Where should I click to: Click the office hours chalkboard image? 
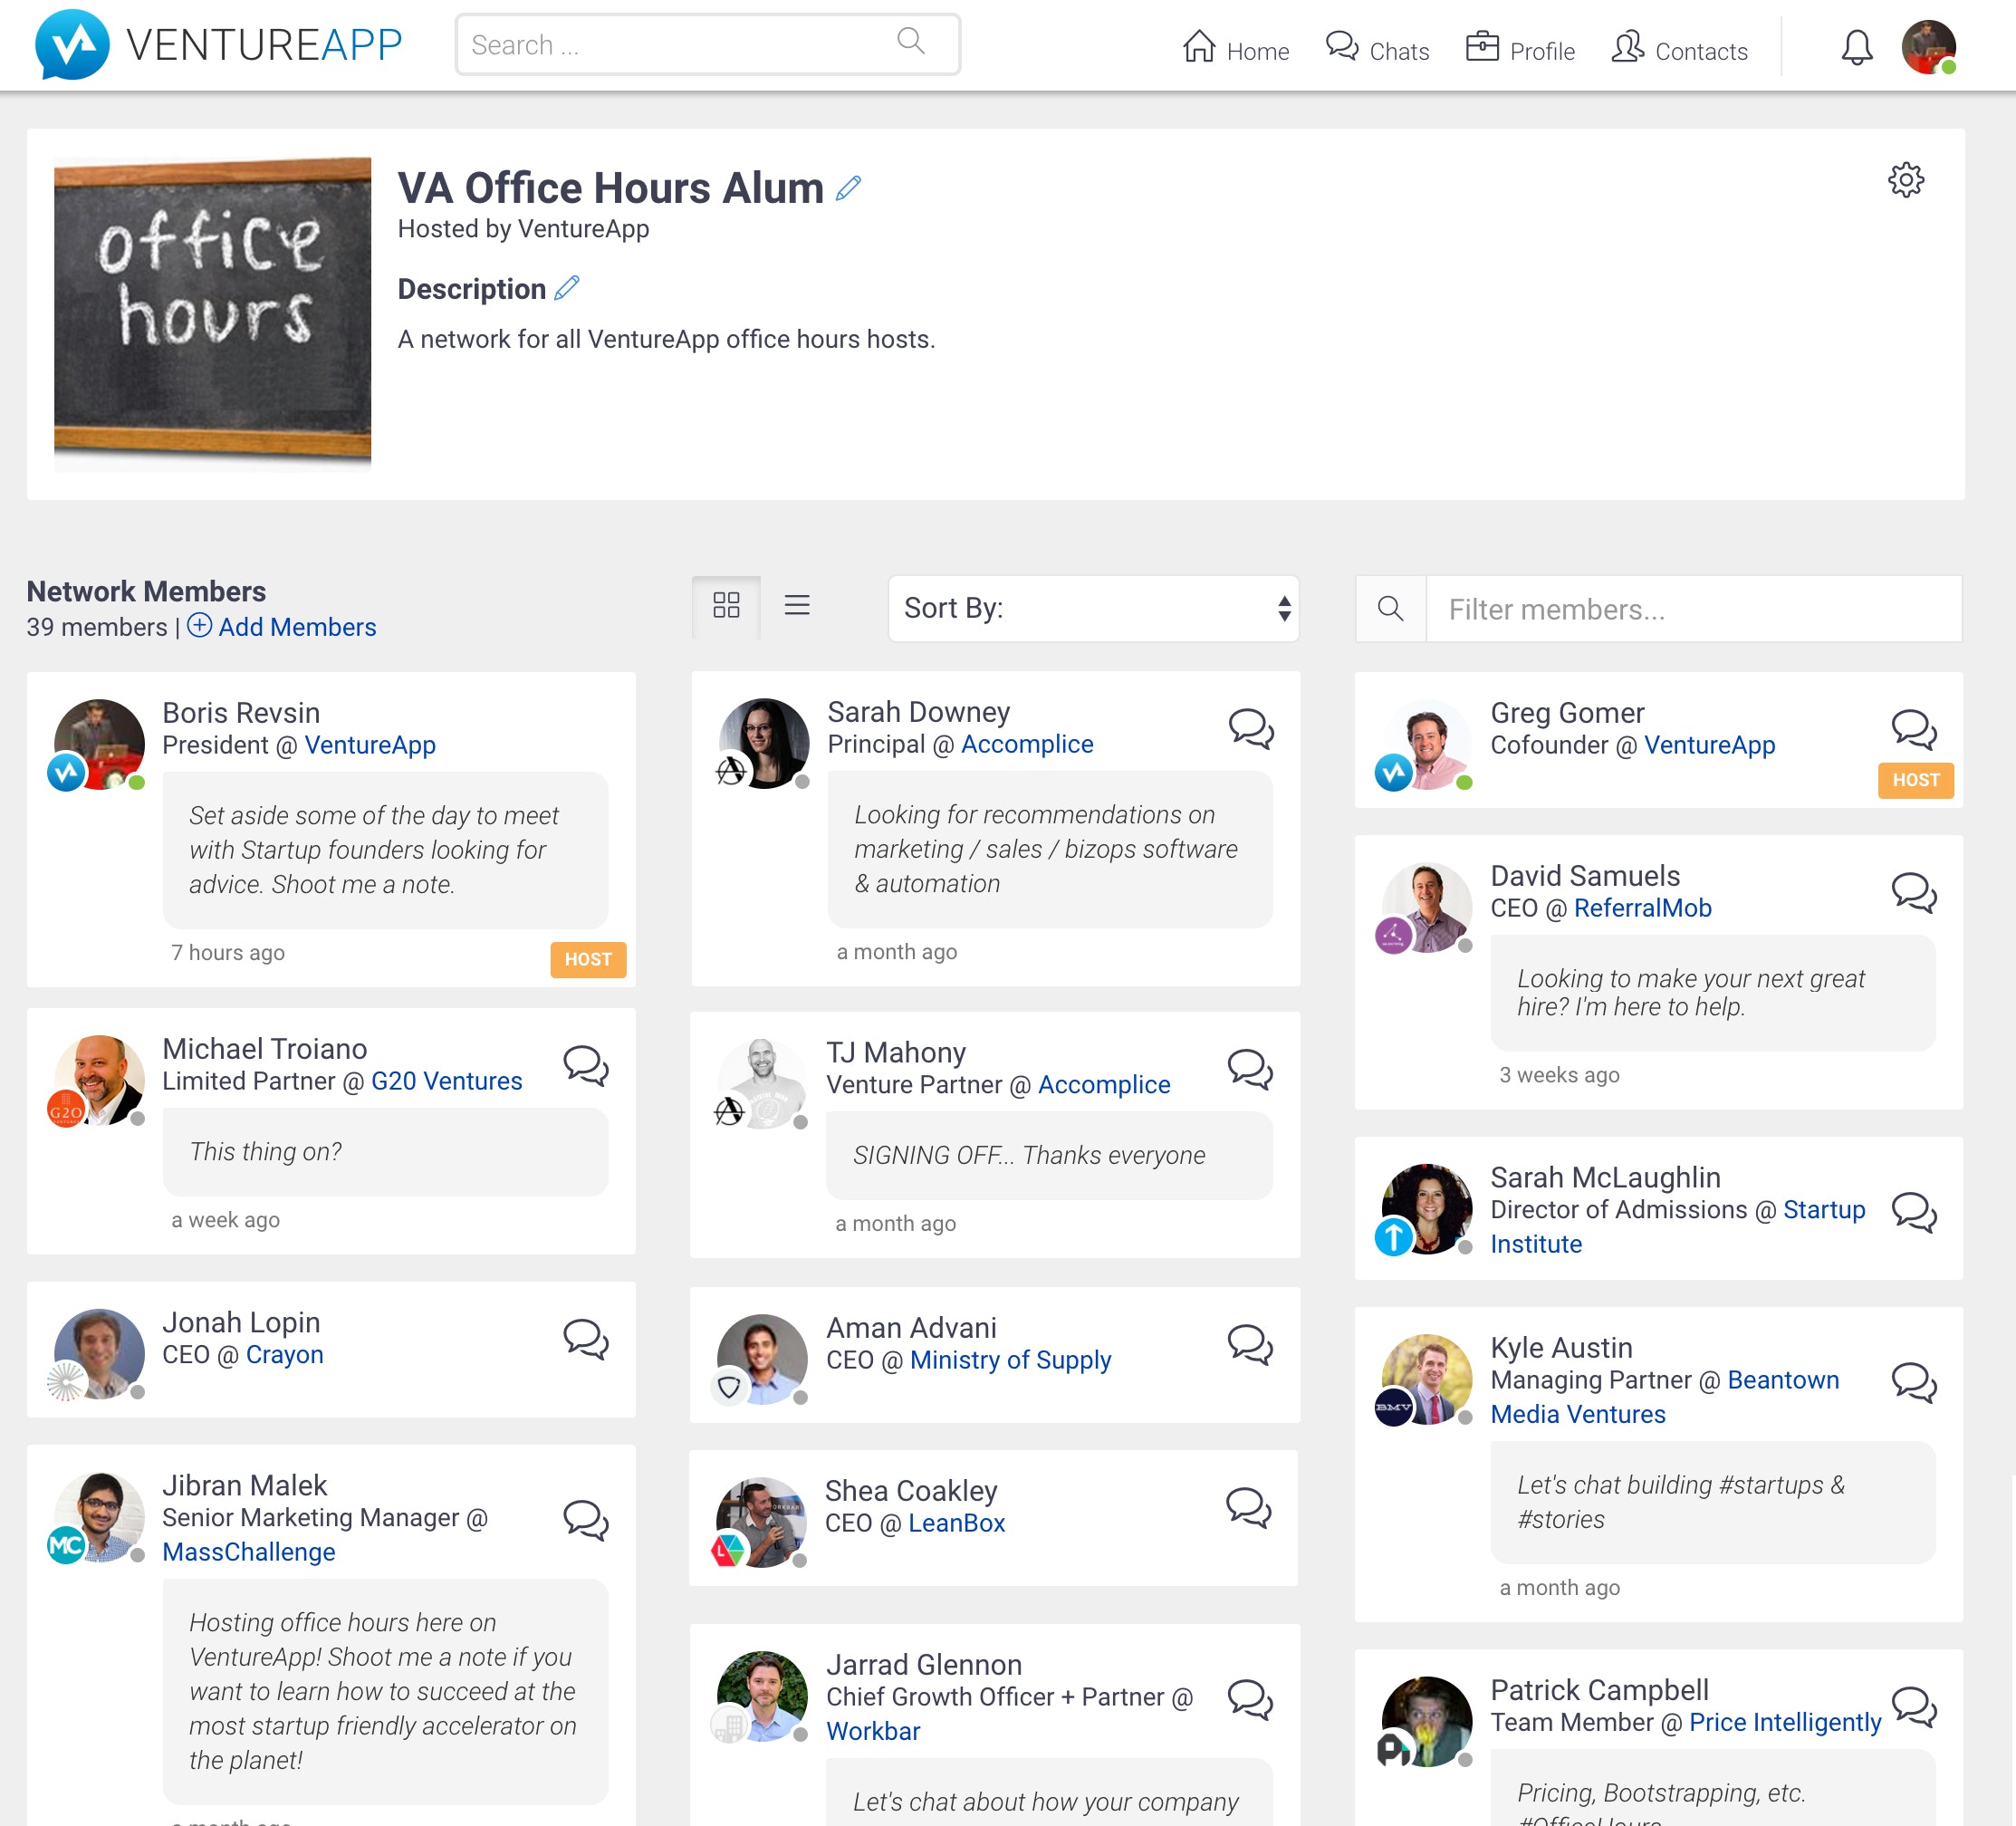pyautogui.click(x=212, y=313)
